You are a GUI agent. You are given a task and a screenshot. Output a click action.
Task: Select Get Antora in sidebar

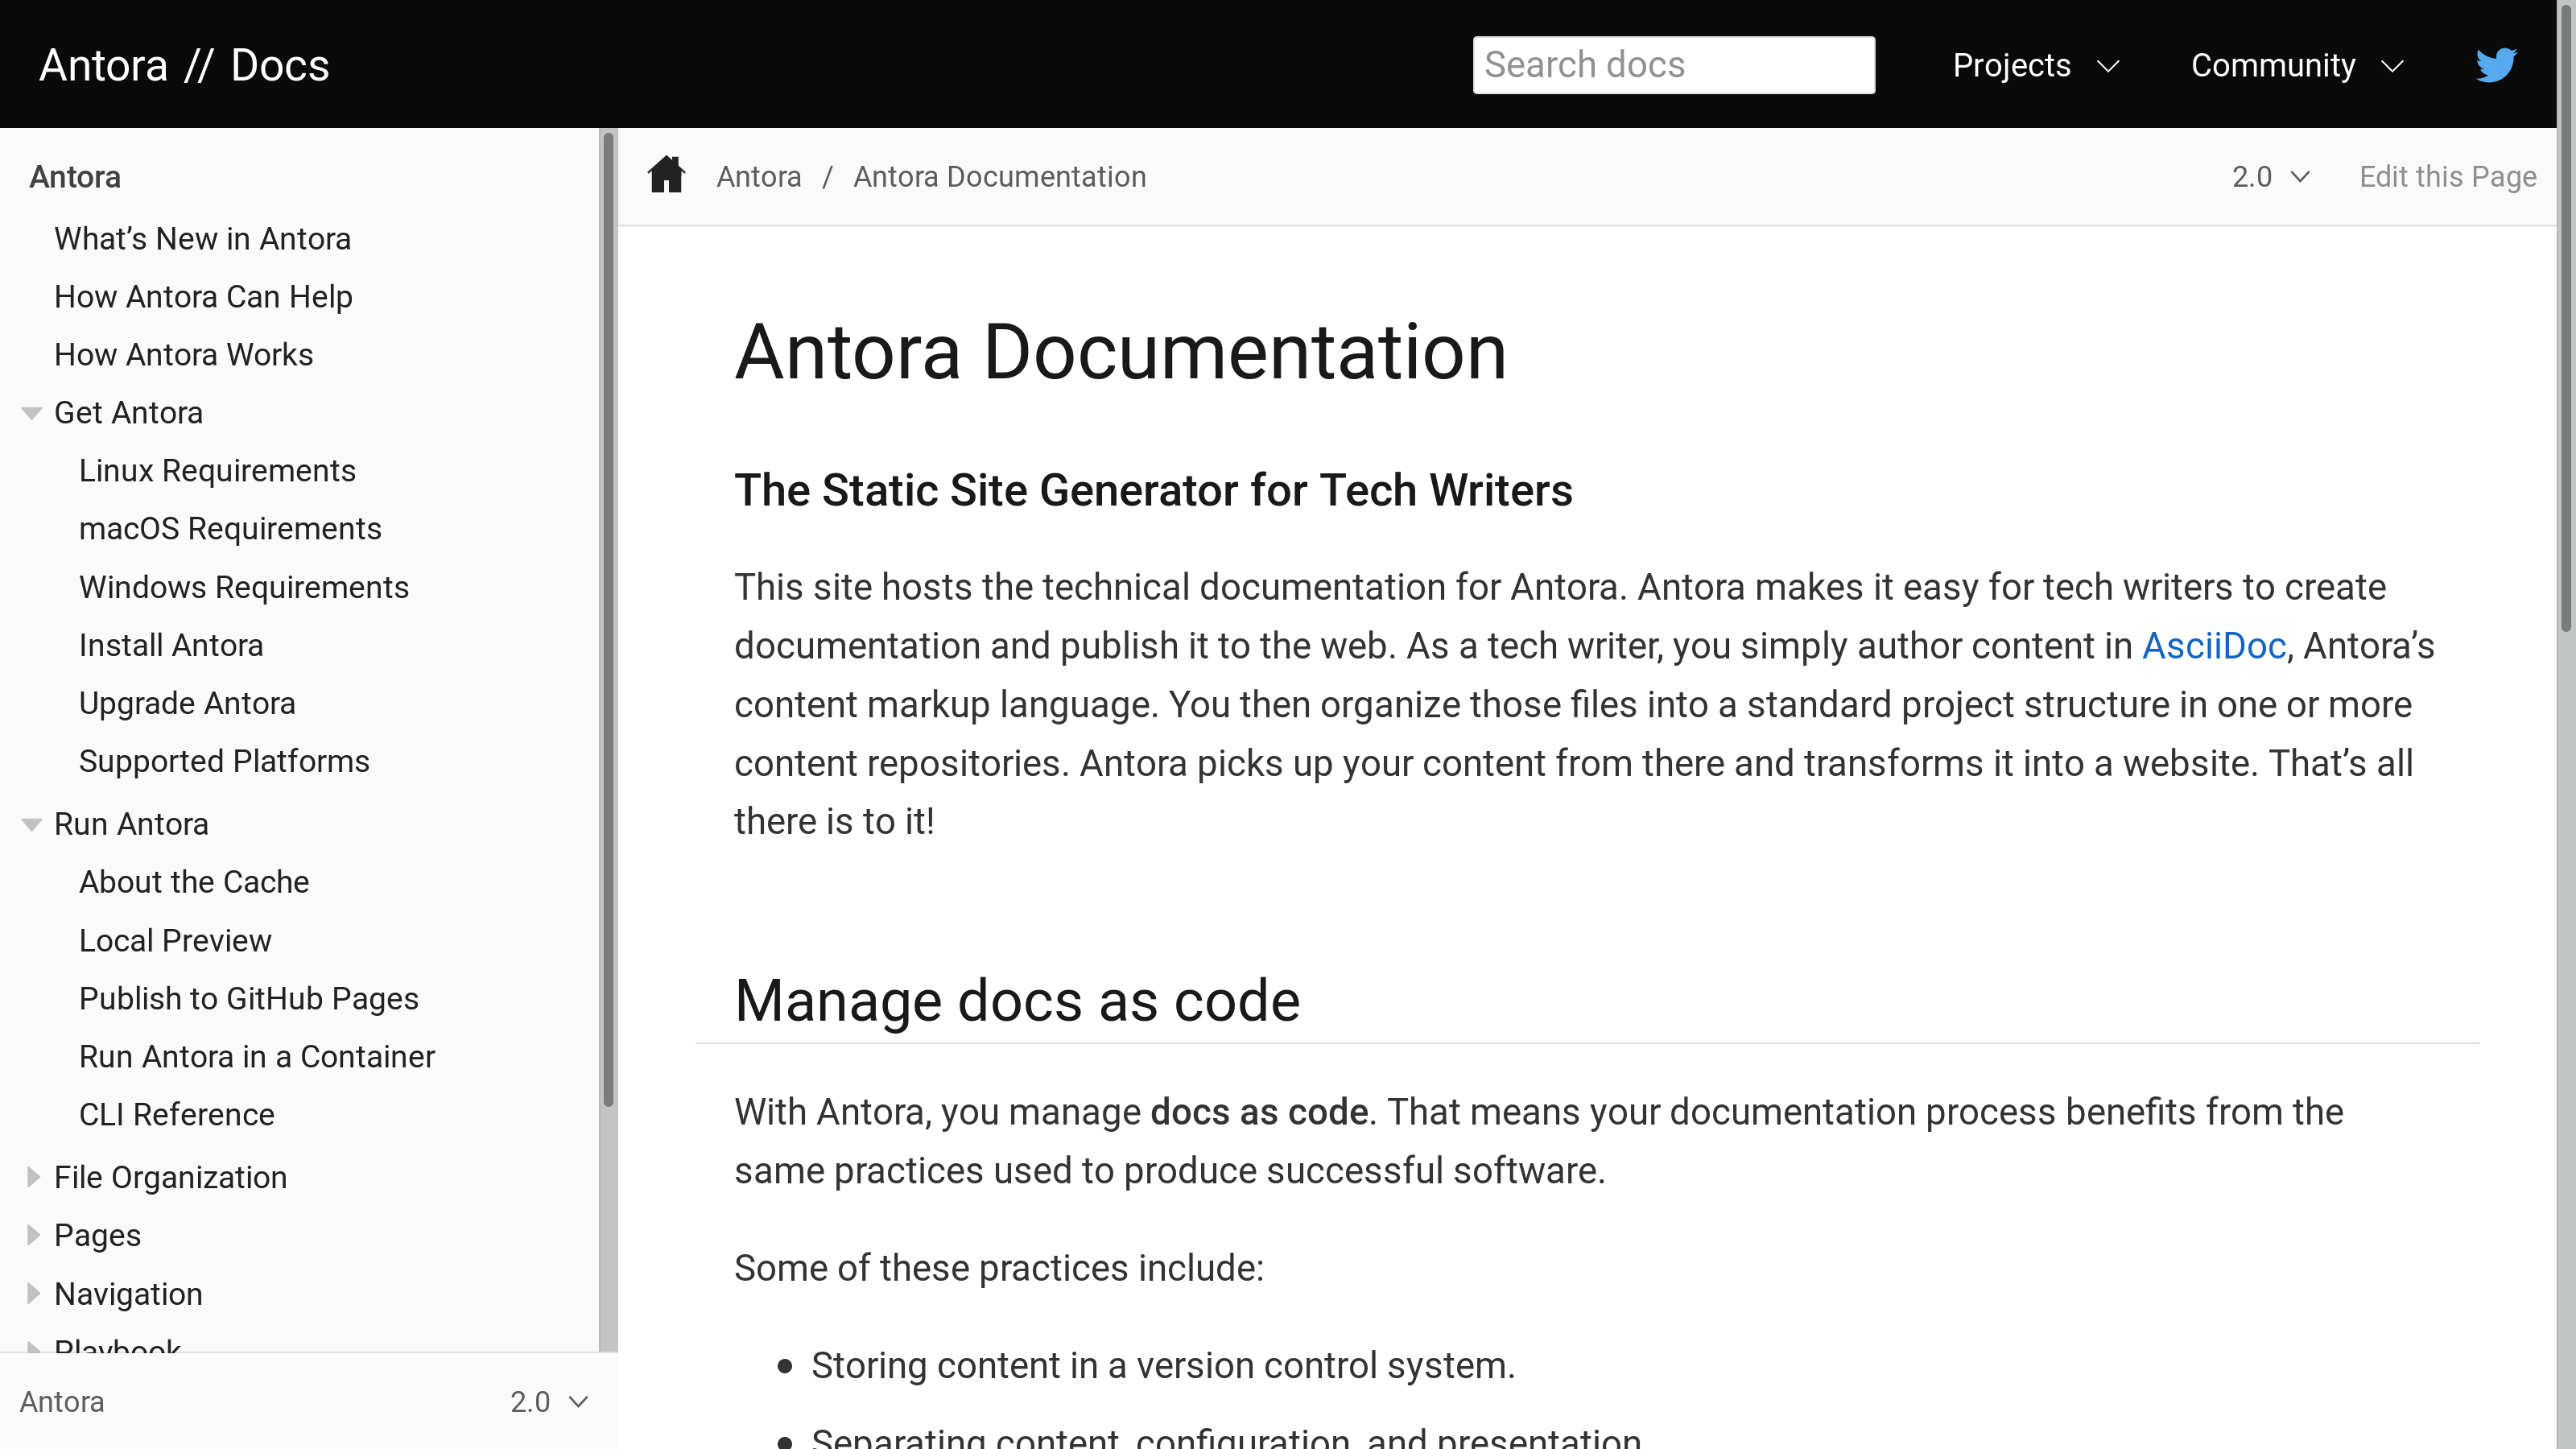pyautogui.click(x=128, y=413)
